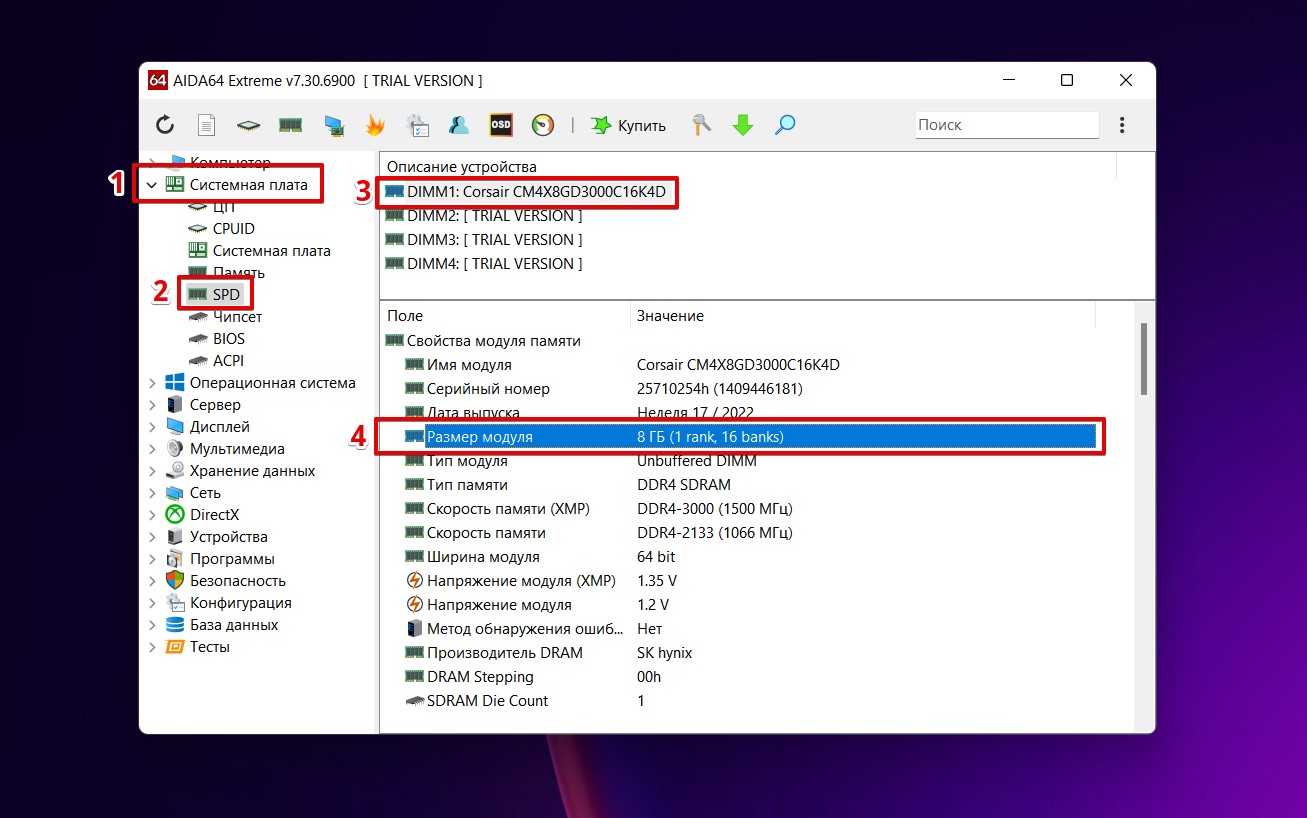Select the Производитель DRAM row
Viewport: 1307px width, 818px height.
750,653
